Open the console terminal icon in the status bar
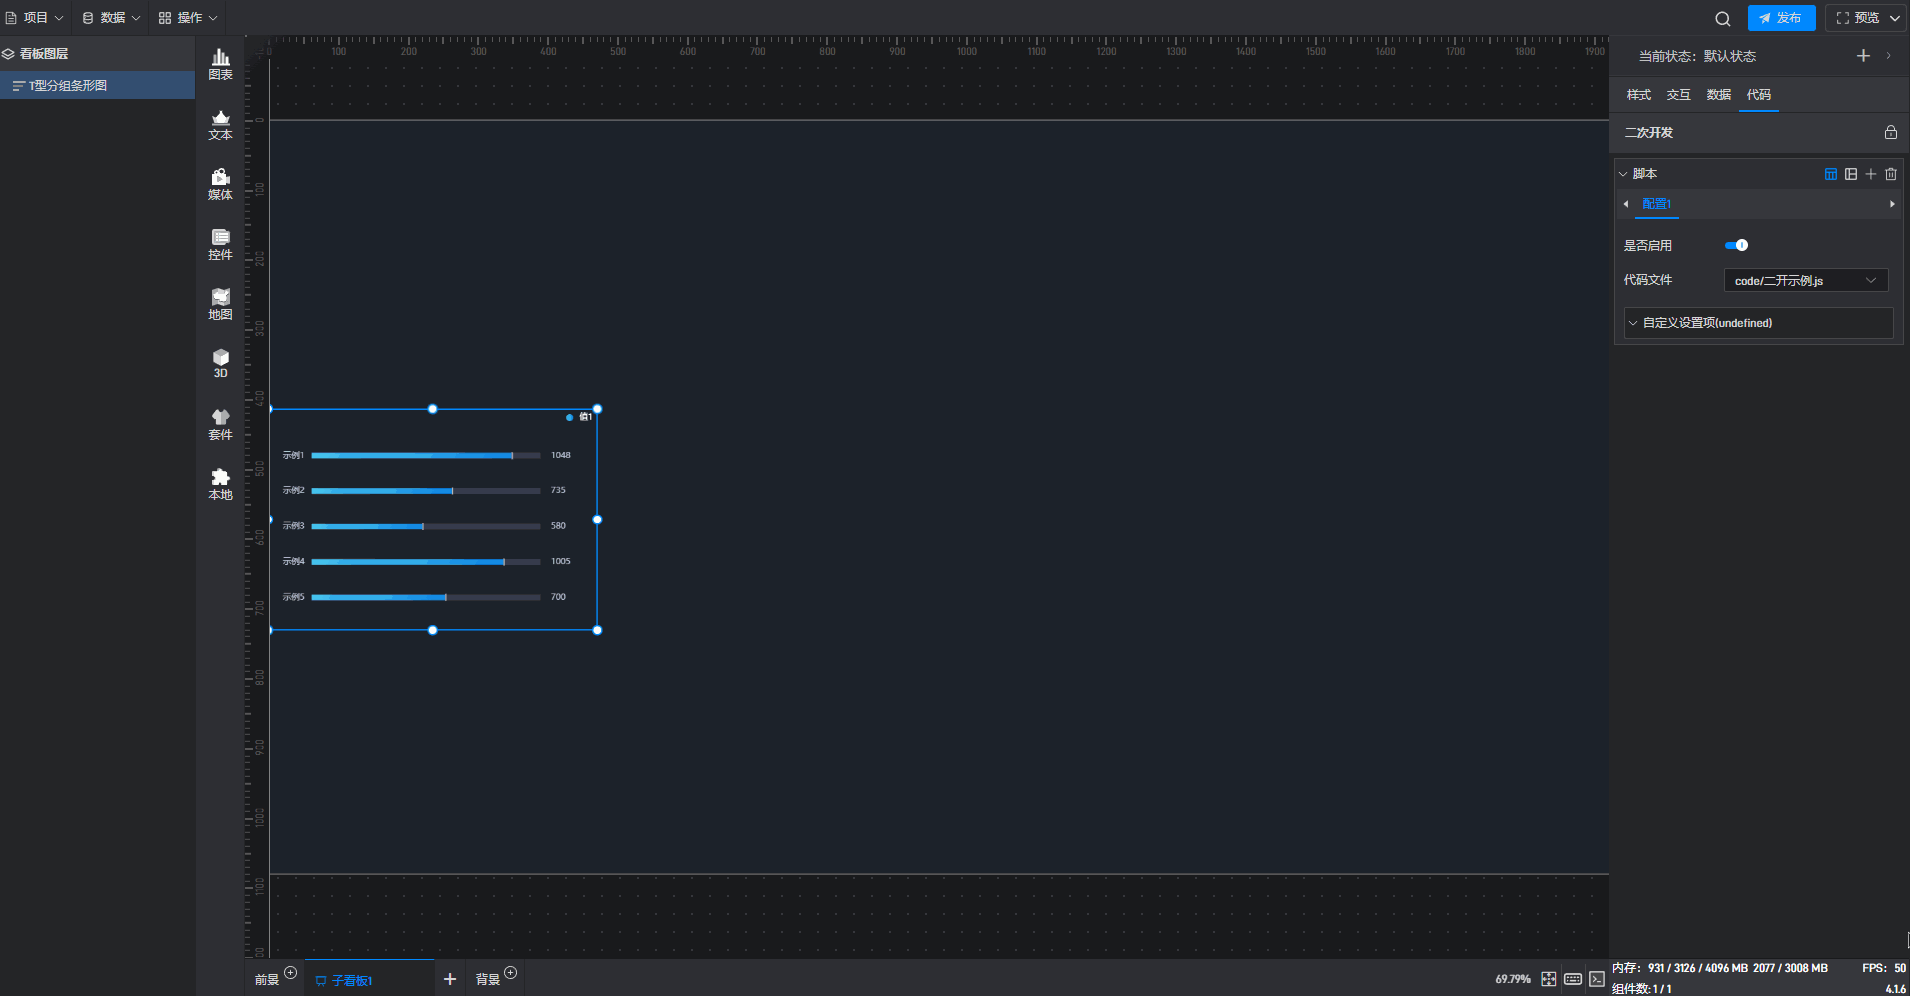Image resolution: width=1910 pixels, height=996 pixels. (1597, 979)
